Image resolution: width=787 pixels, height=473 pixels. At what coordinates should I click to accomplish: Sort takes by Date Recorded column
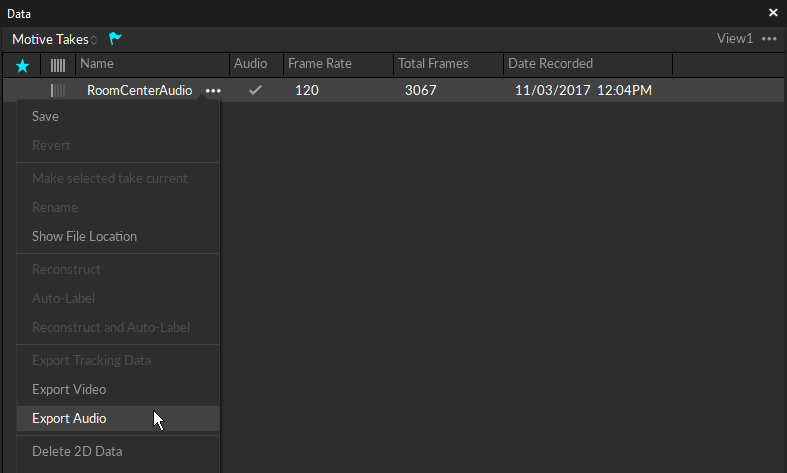point(550,64)
